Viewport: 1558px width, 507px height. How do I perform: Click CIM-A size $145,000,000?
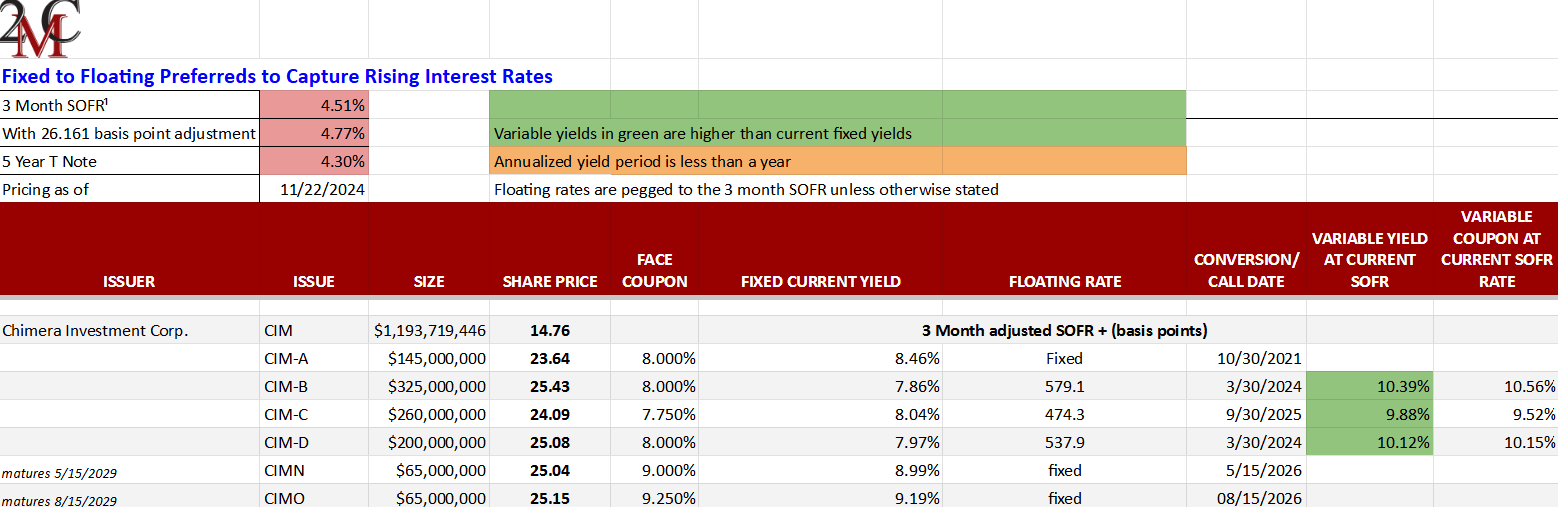429,358
